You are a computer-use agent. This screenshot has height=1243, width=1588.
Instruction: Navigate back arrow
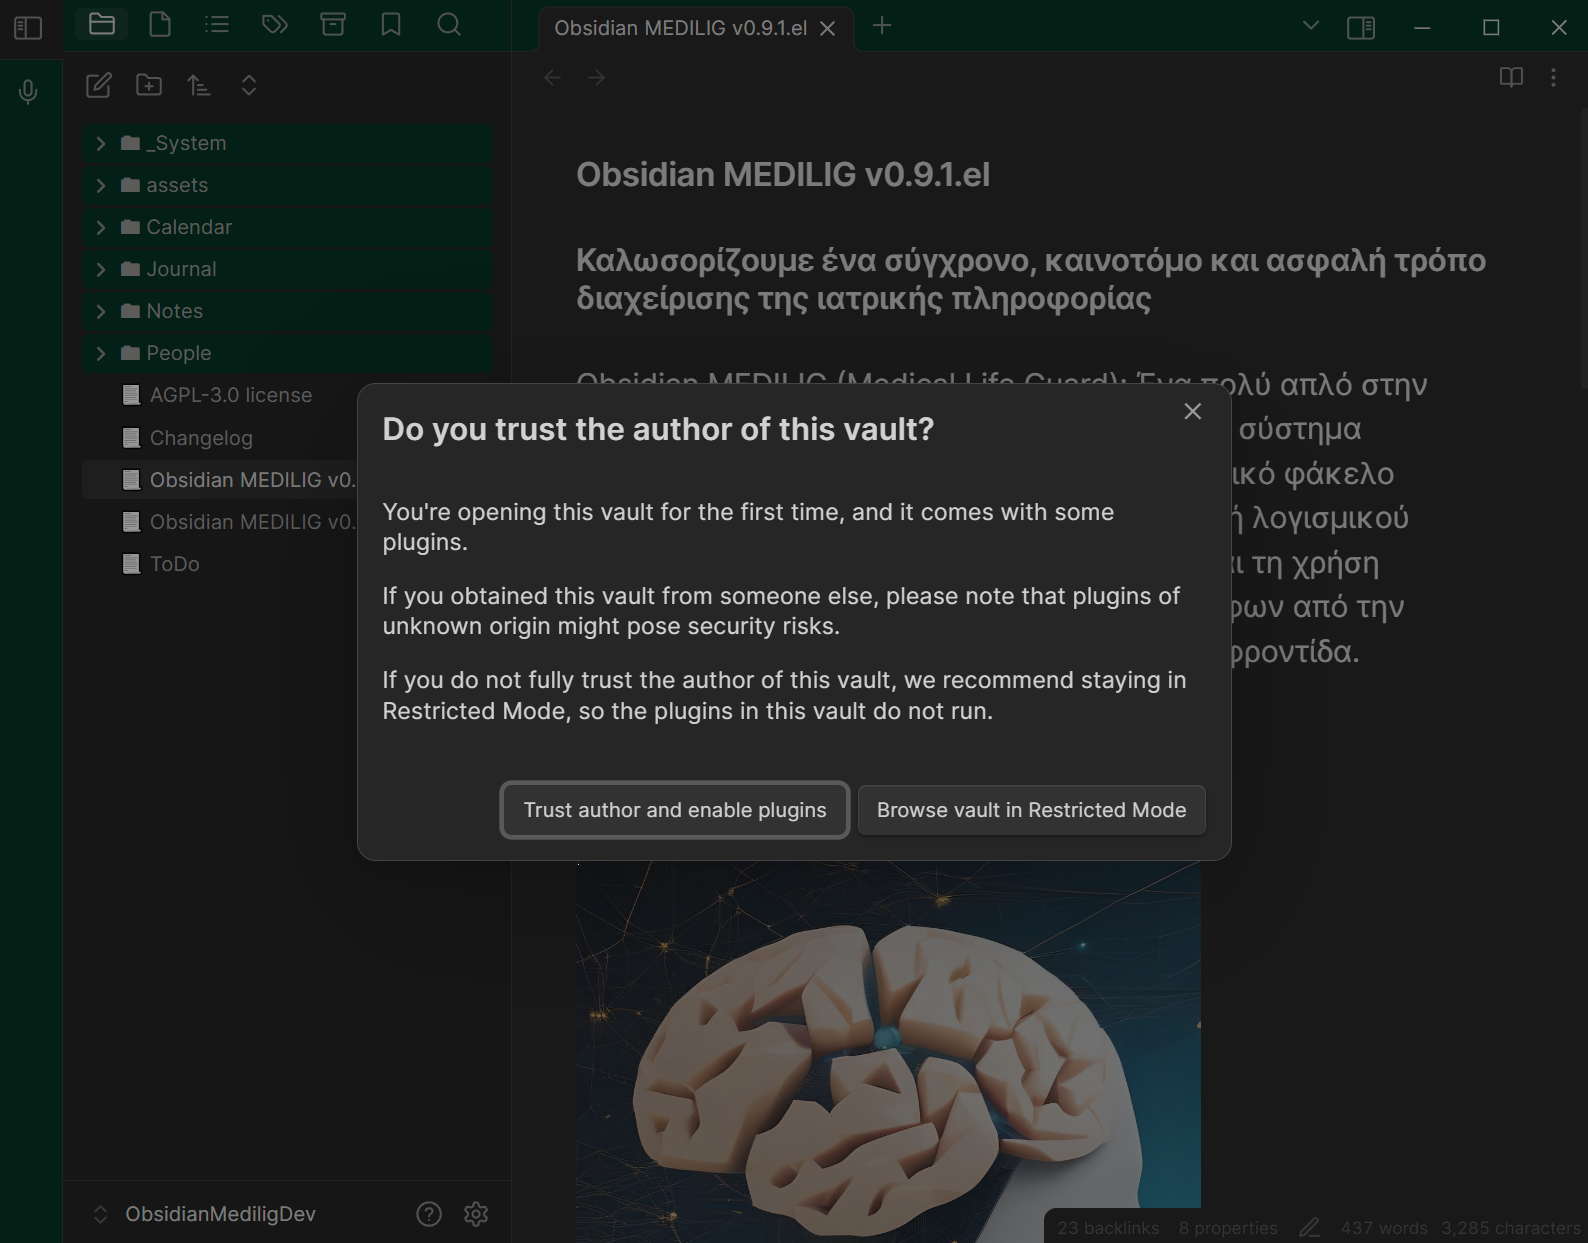[552, 77]
